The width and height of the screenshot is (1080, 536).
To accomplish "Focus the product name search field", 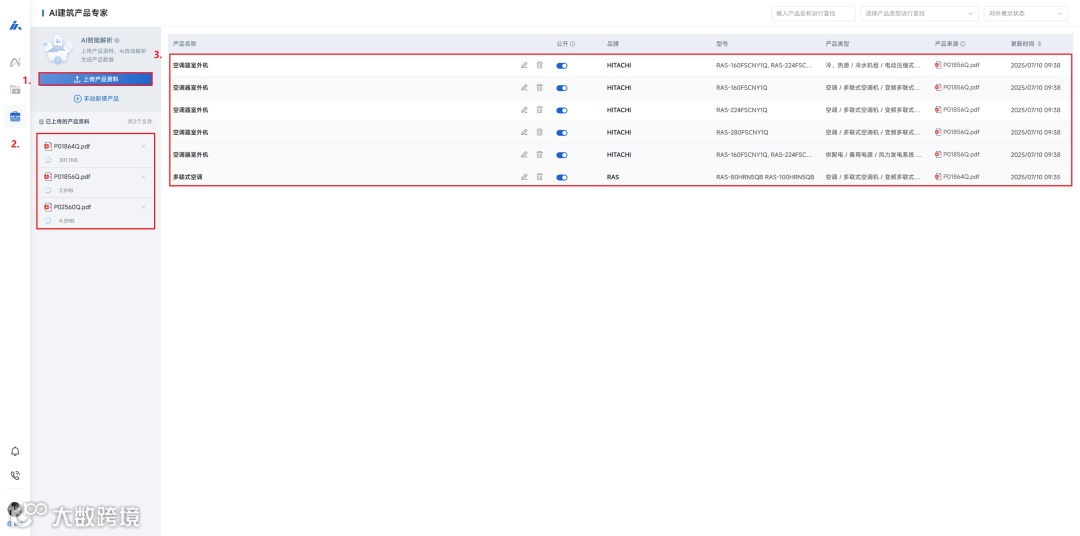I will 813,14.
